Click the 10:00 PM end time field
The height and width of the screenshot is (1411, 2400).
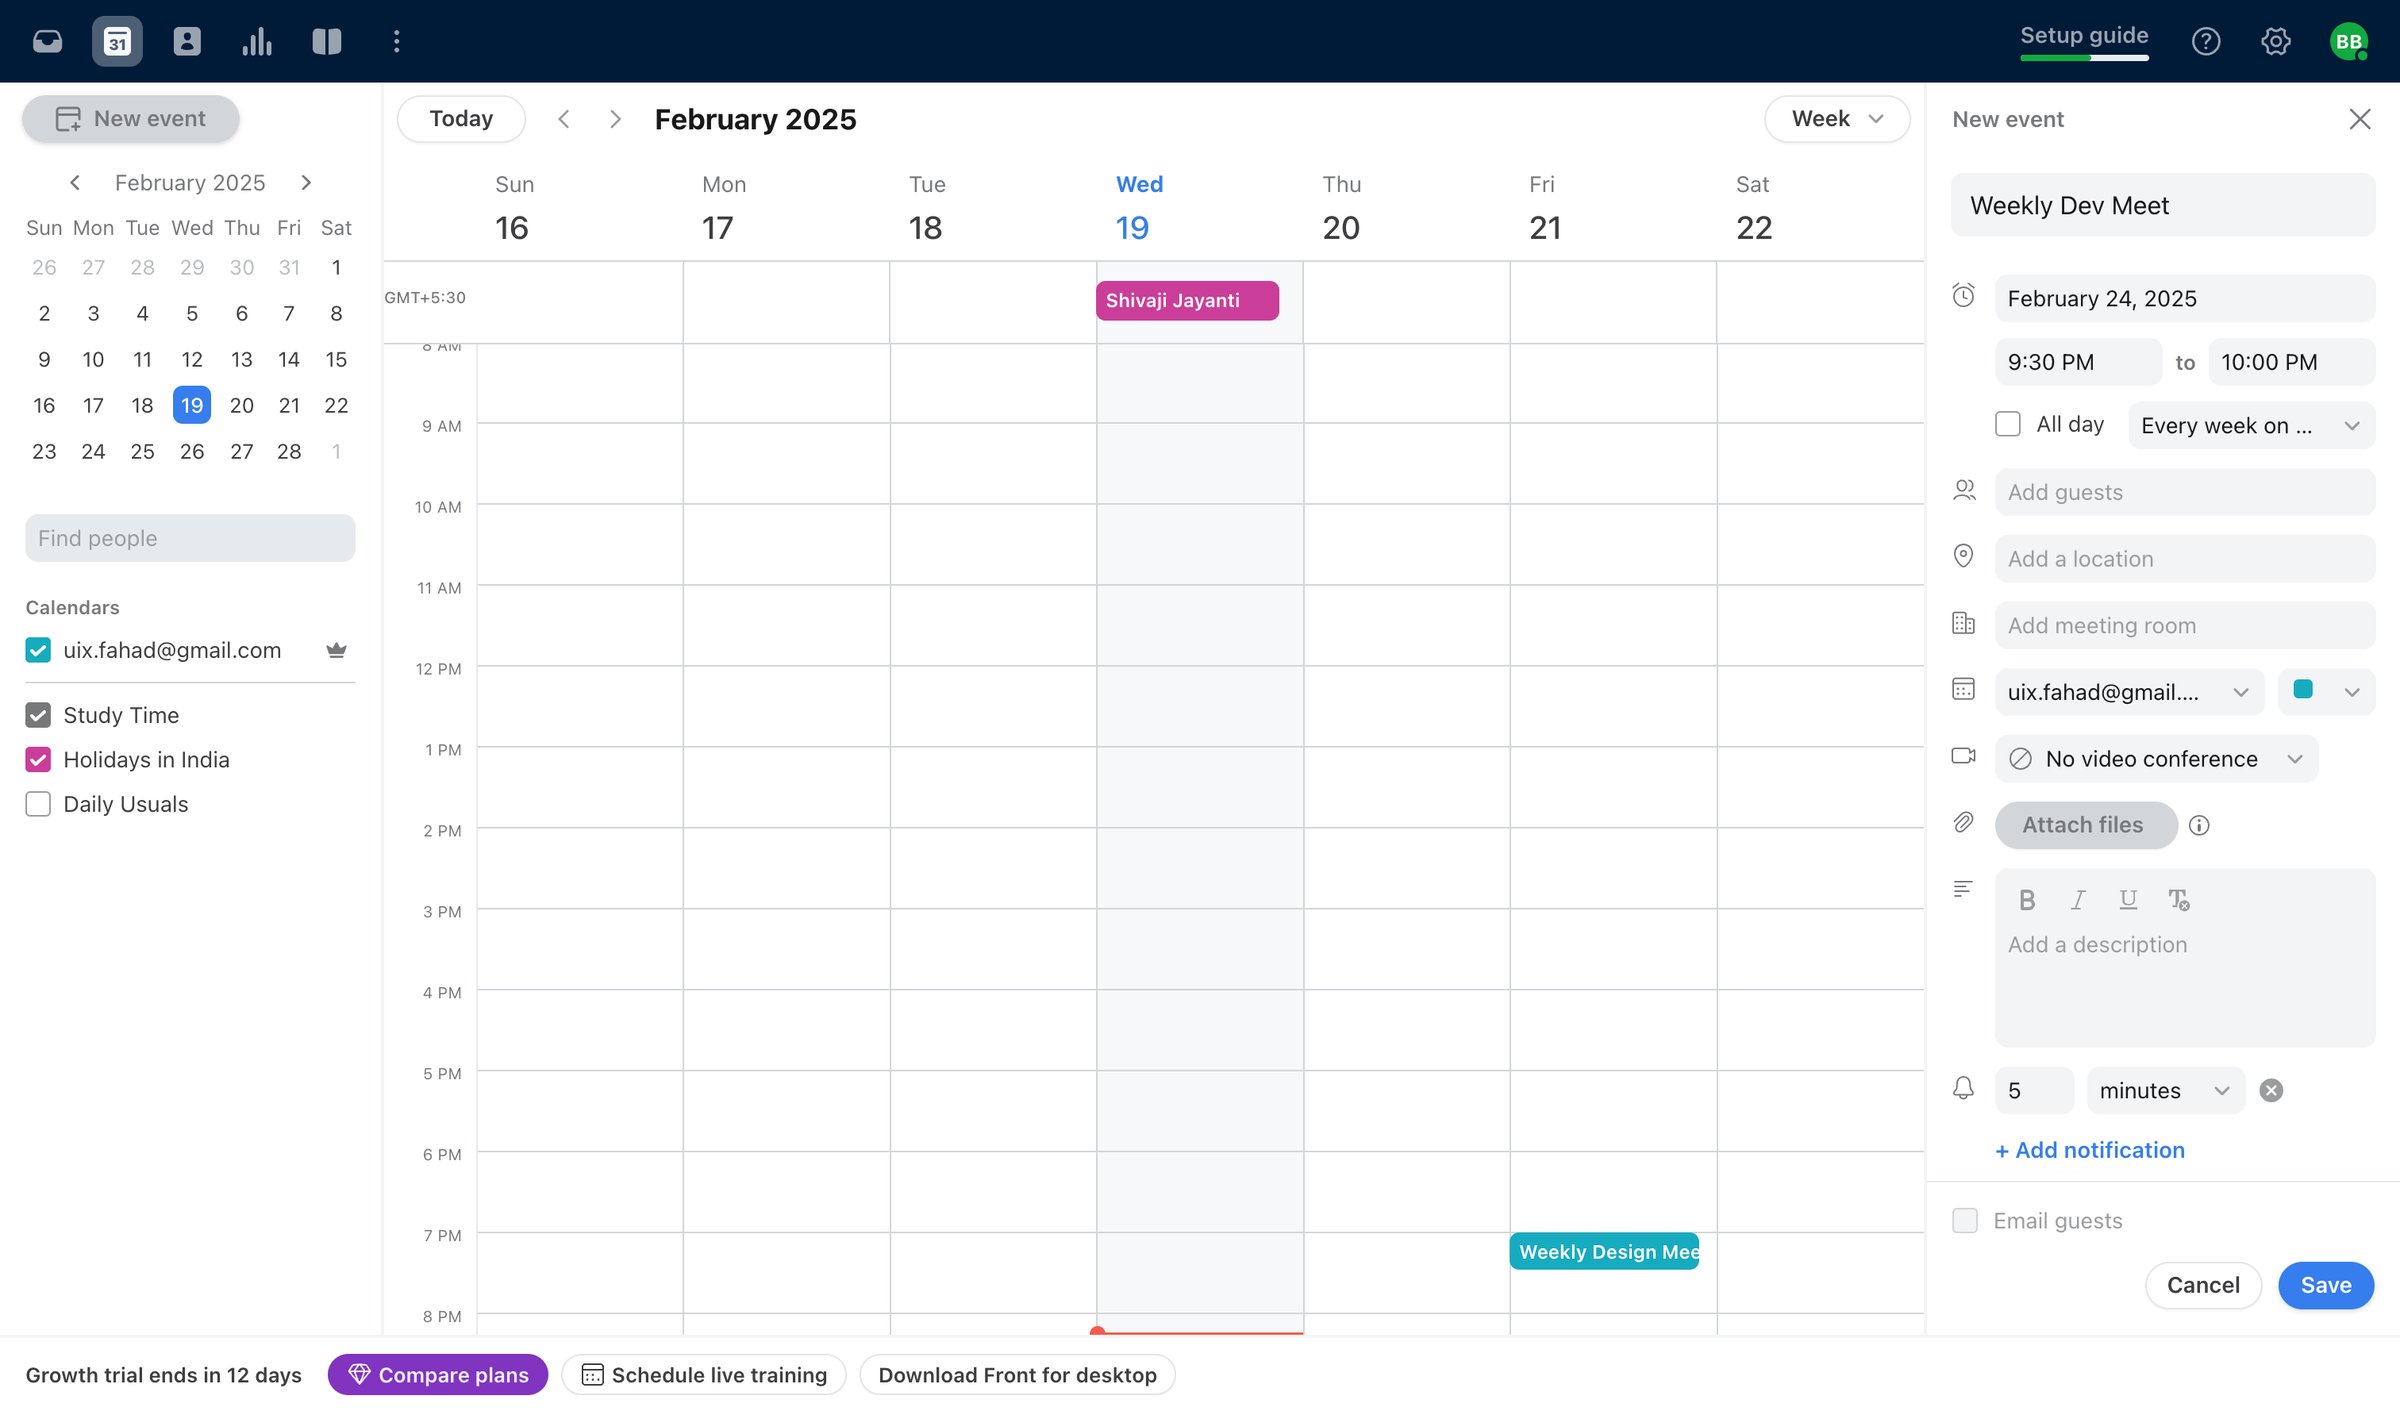2291,362
